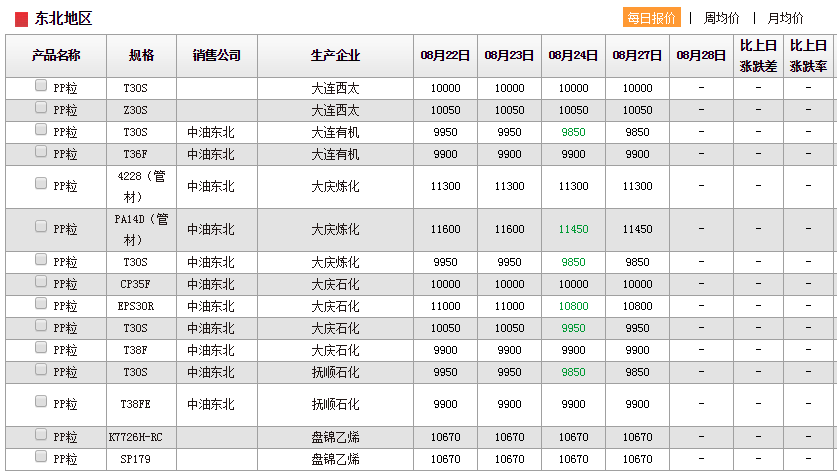Click the green 9850 price in 大庆炼化 T30S row
Viewport: 837px width, 473px height.
coord(573,262)
